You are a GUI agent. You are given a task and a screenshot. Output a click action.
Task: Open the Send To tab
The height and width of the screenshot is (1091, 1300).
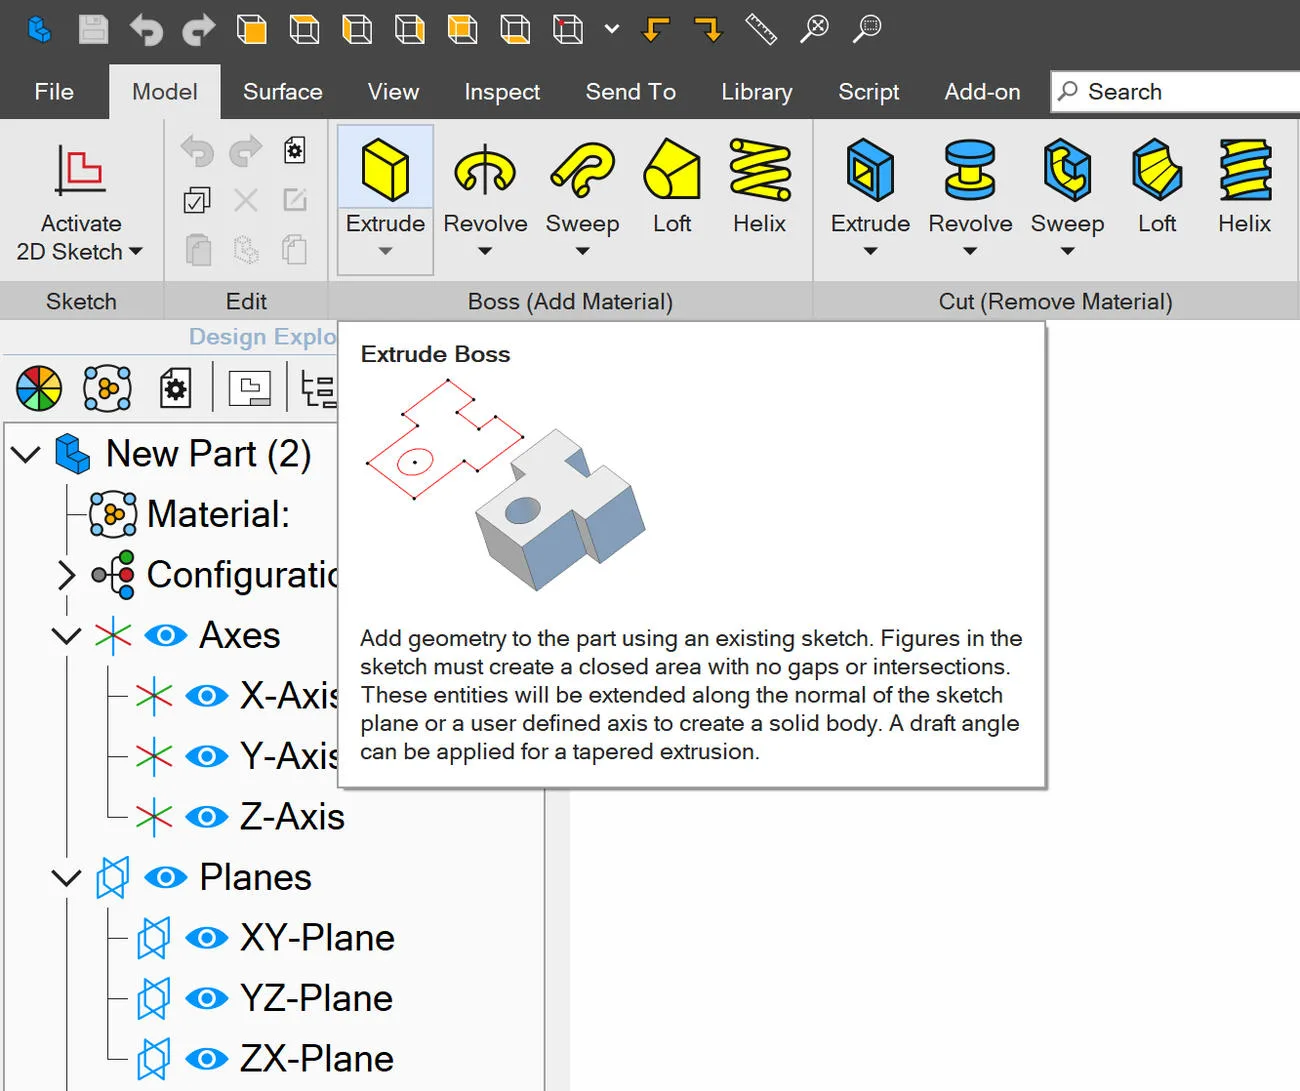[631, 92]
